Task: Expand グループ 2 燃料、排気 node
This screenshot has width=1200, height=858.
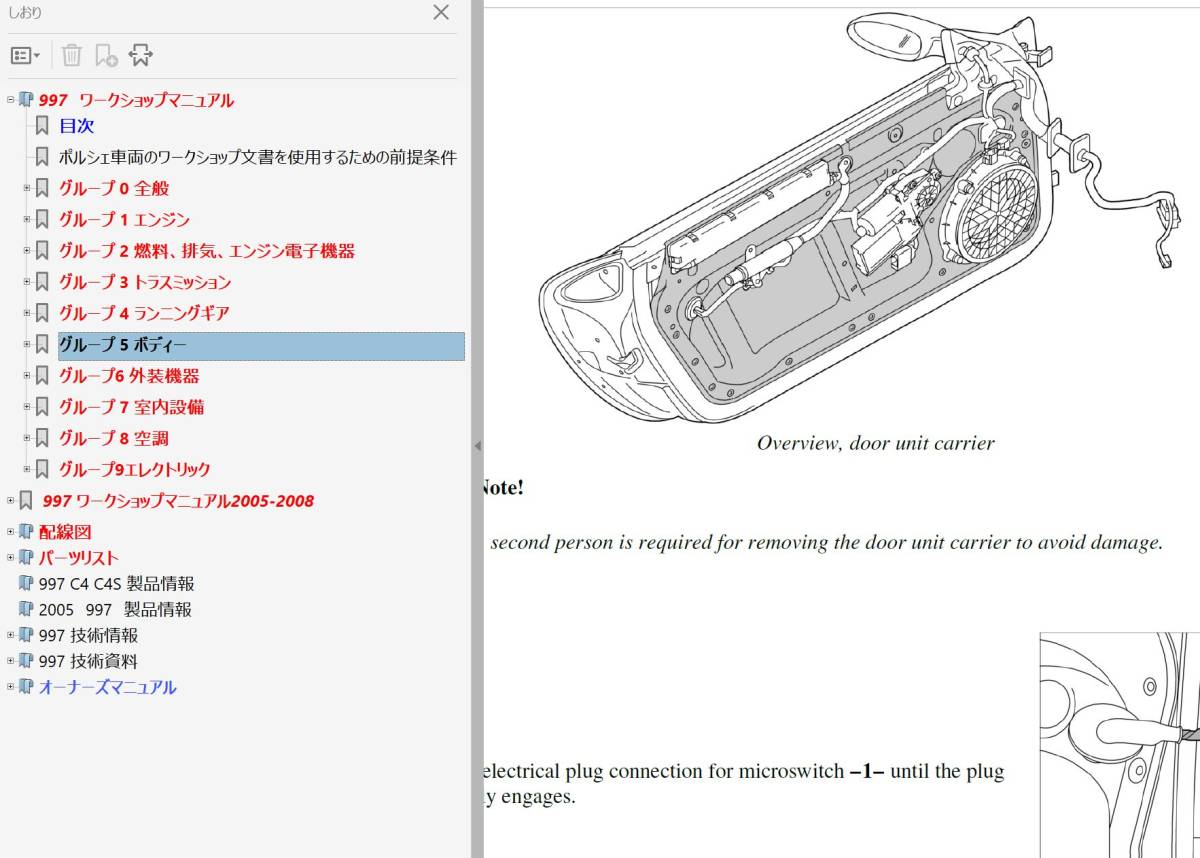Action: click(27, 250)
